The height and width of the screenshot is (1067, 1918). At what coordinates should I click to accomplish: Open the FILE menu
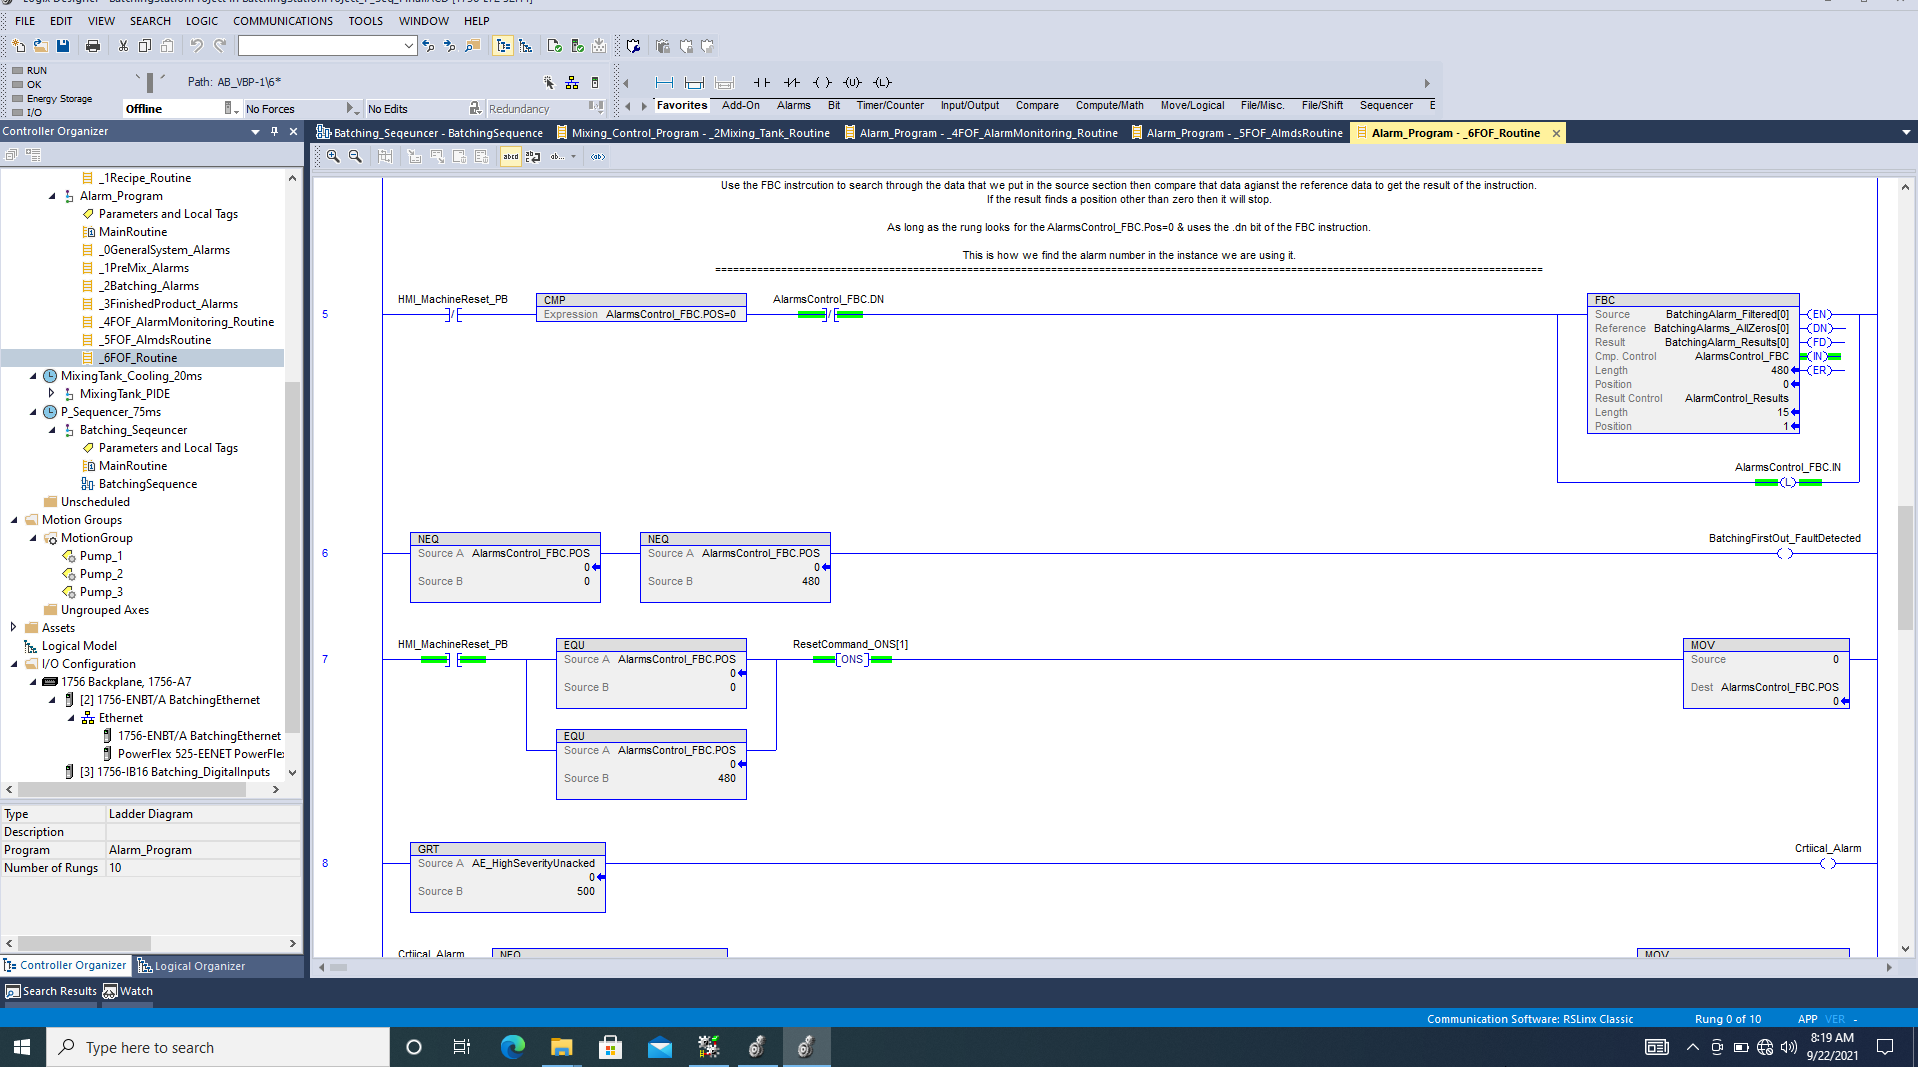pyautogui.click(x=25, y=20)
